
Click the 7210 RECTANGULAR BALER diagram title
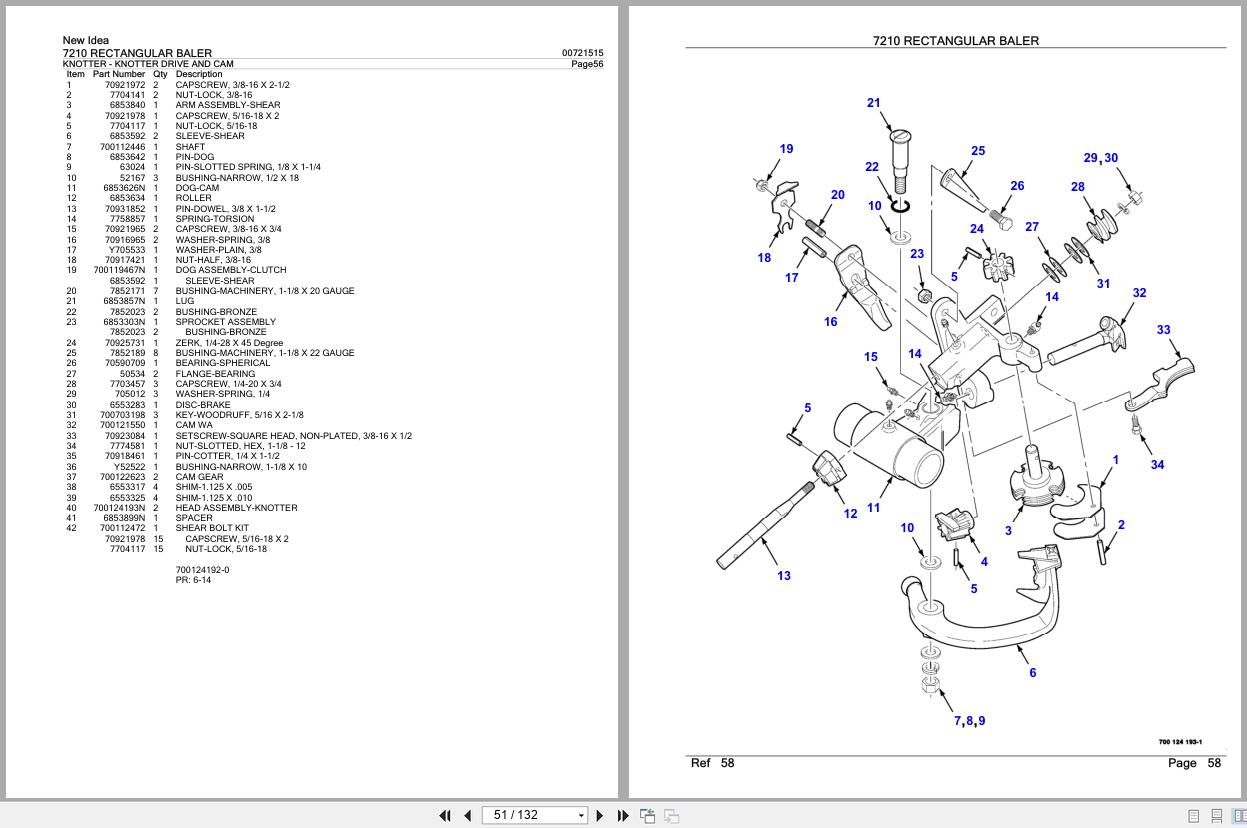(x=956, y=41)
